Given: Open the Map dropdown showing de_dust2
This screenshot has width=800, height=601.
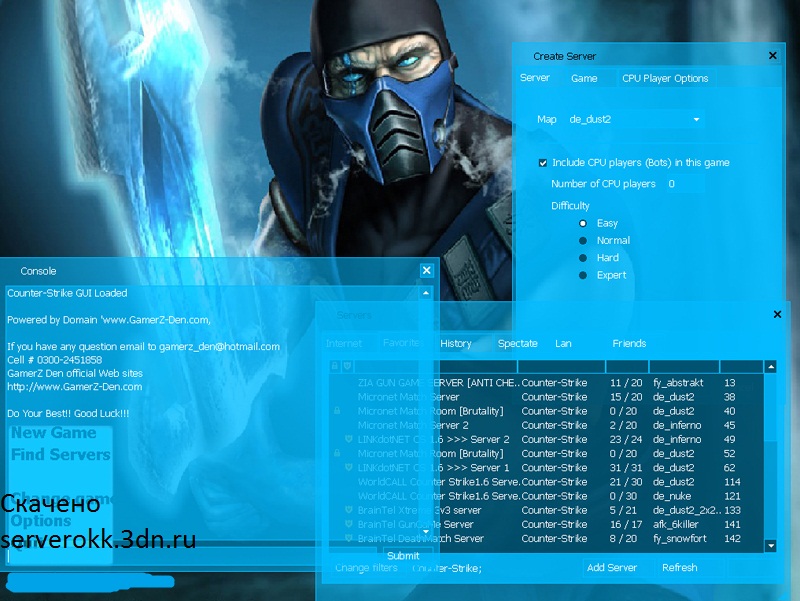Looking at the screenshot, I should pos(635,119).
